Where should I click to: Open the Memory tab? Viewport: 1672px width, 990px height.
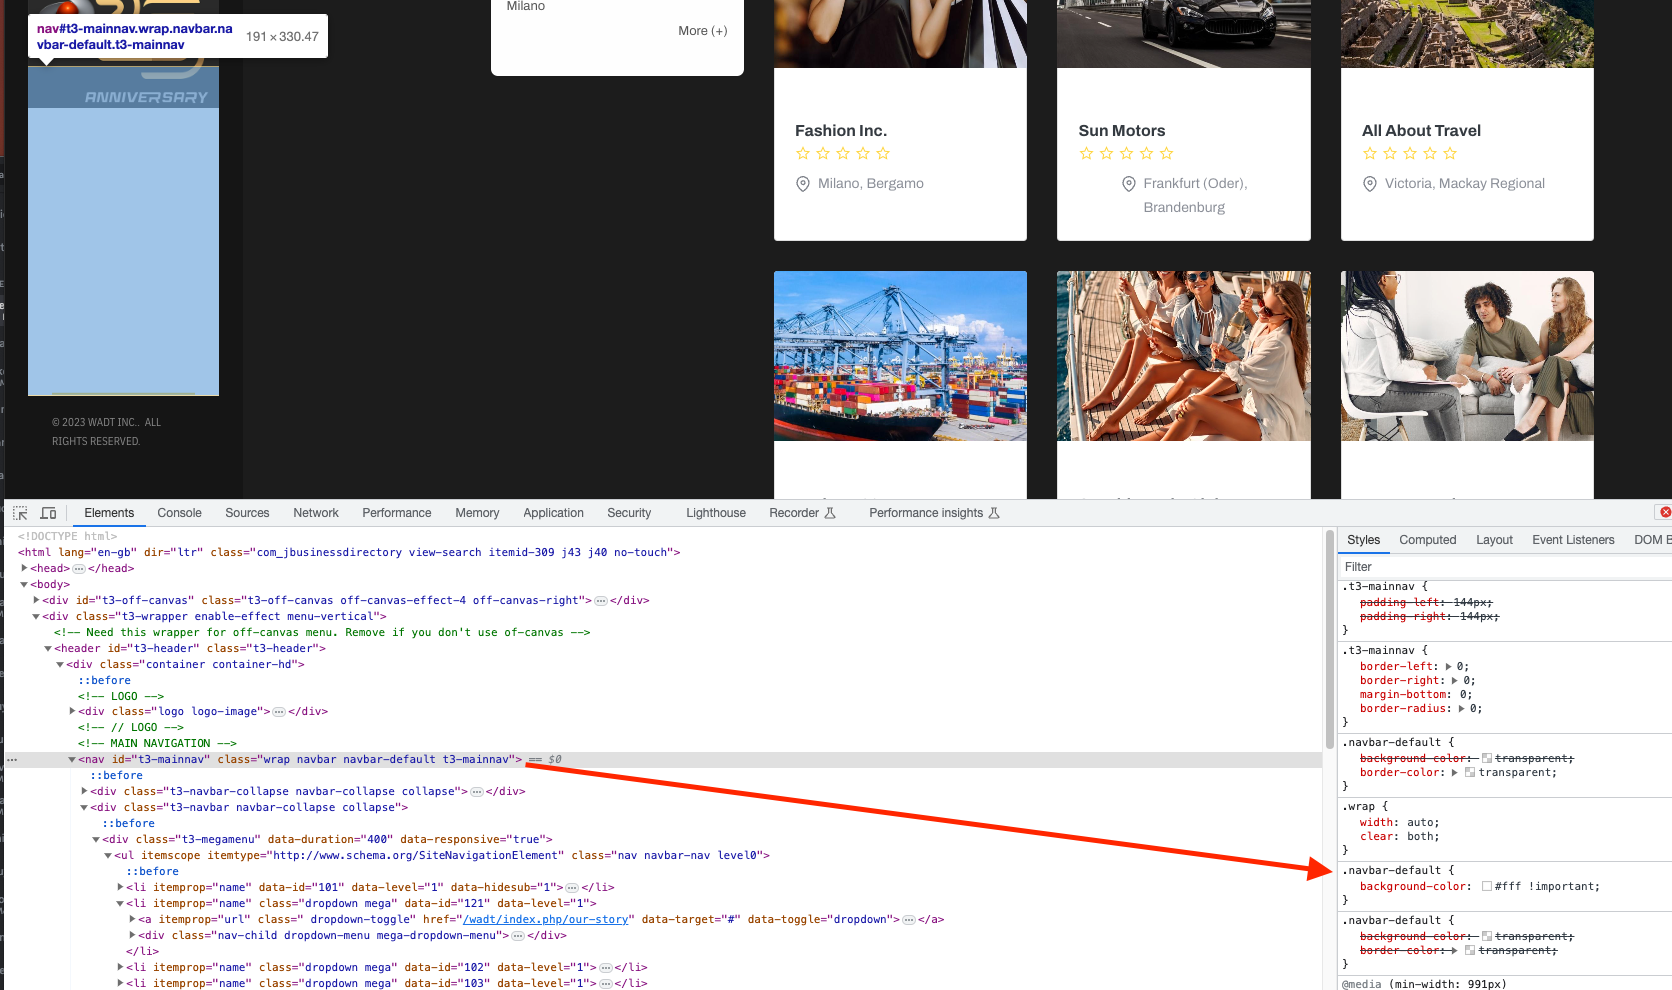(x=477, y=513)
